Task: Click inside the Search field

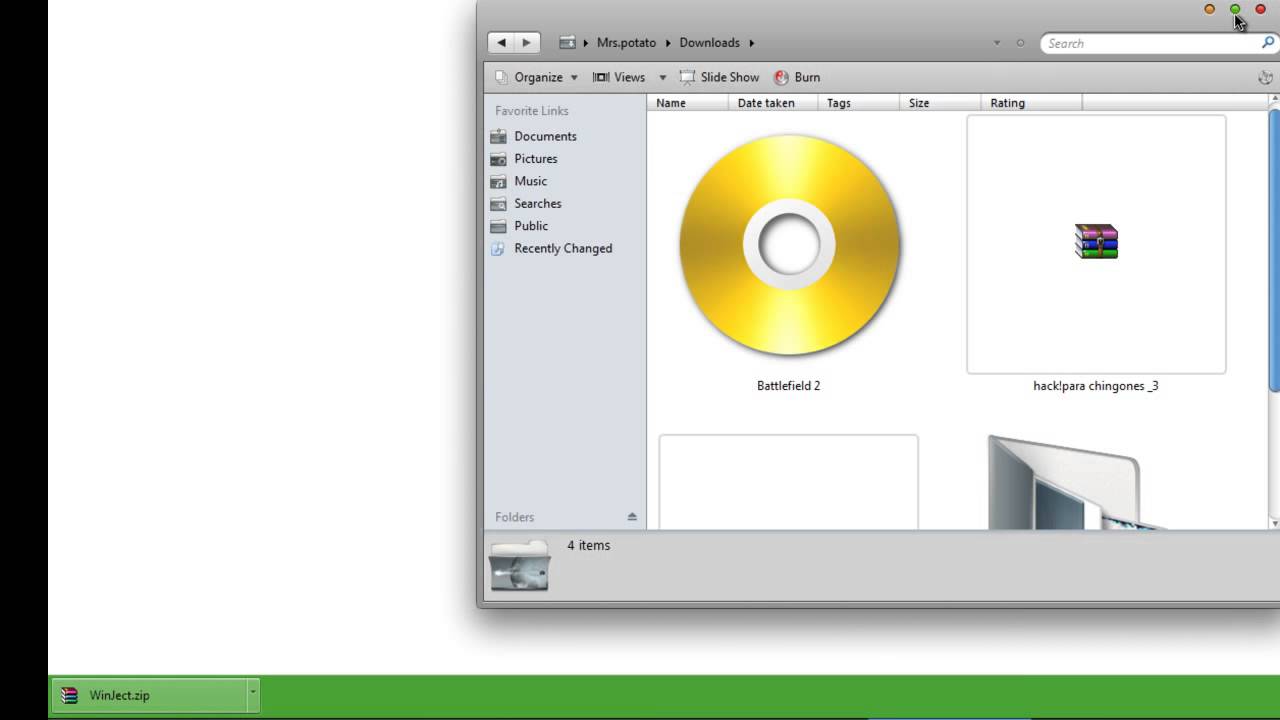Action: [1150, 43]
